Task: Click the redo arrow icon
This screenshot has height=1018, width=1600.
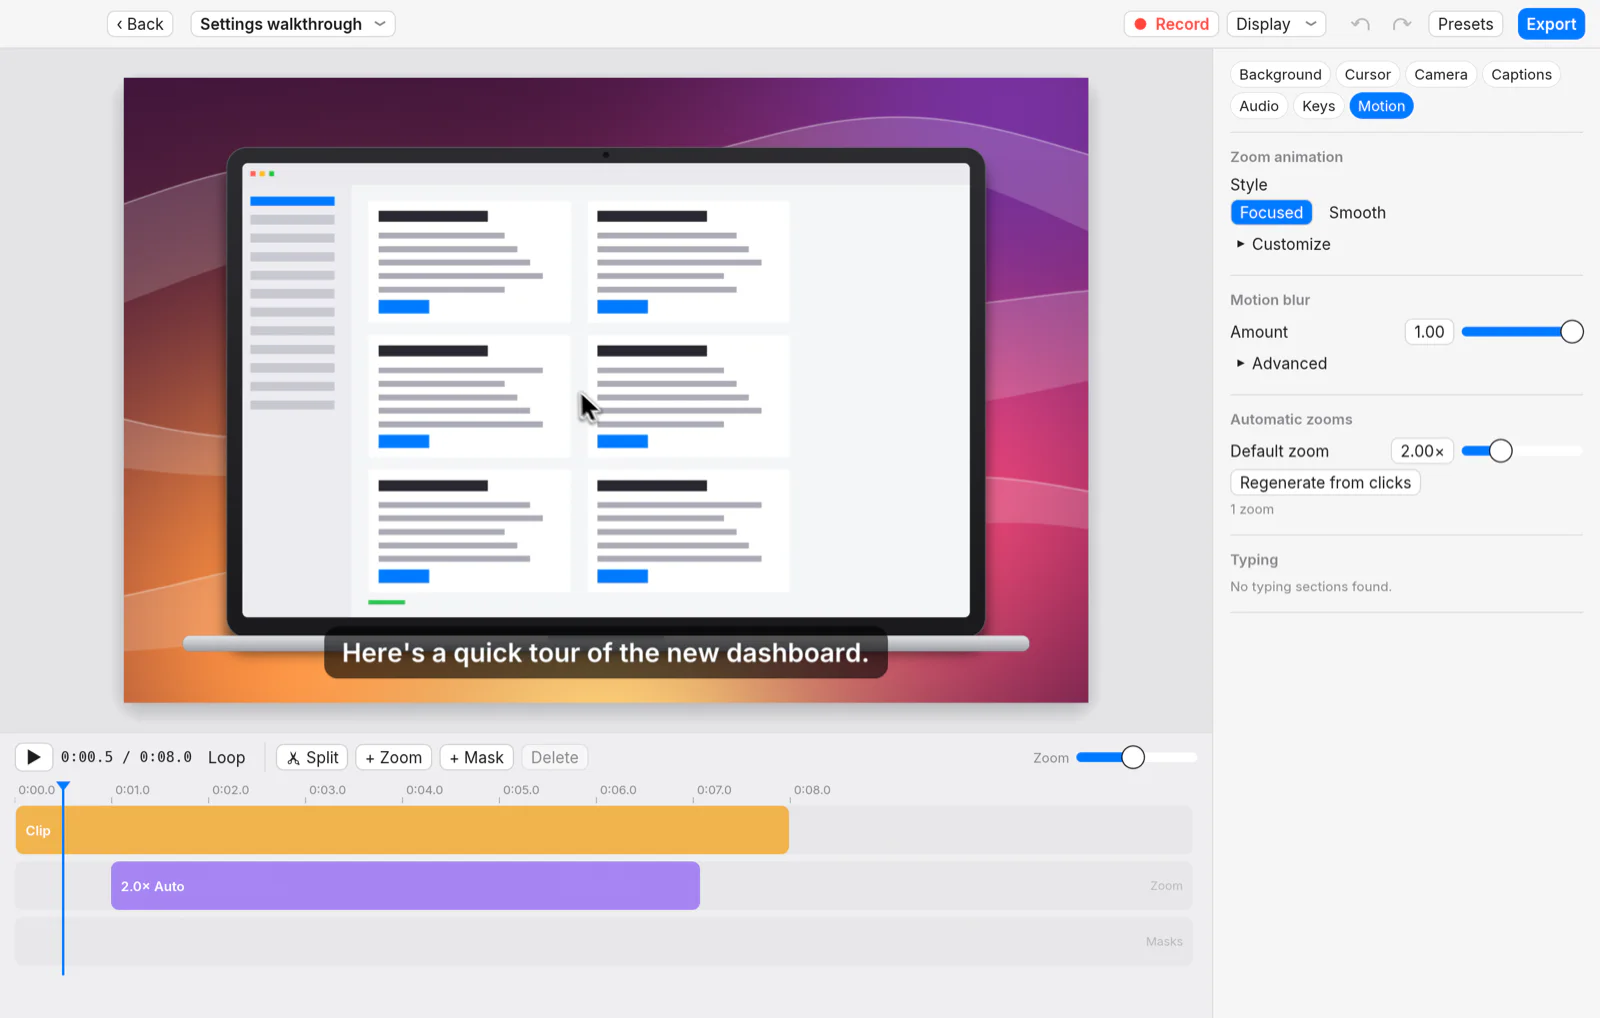Action: tap(1402, 24)
